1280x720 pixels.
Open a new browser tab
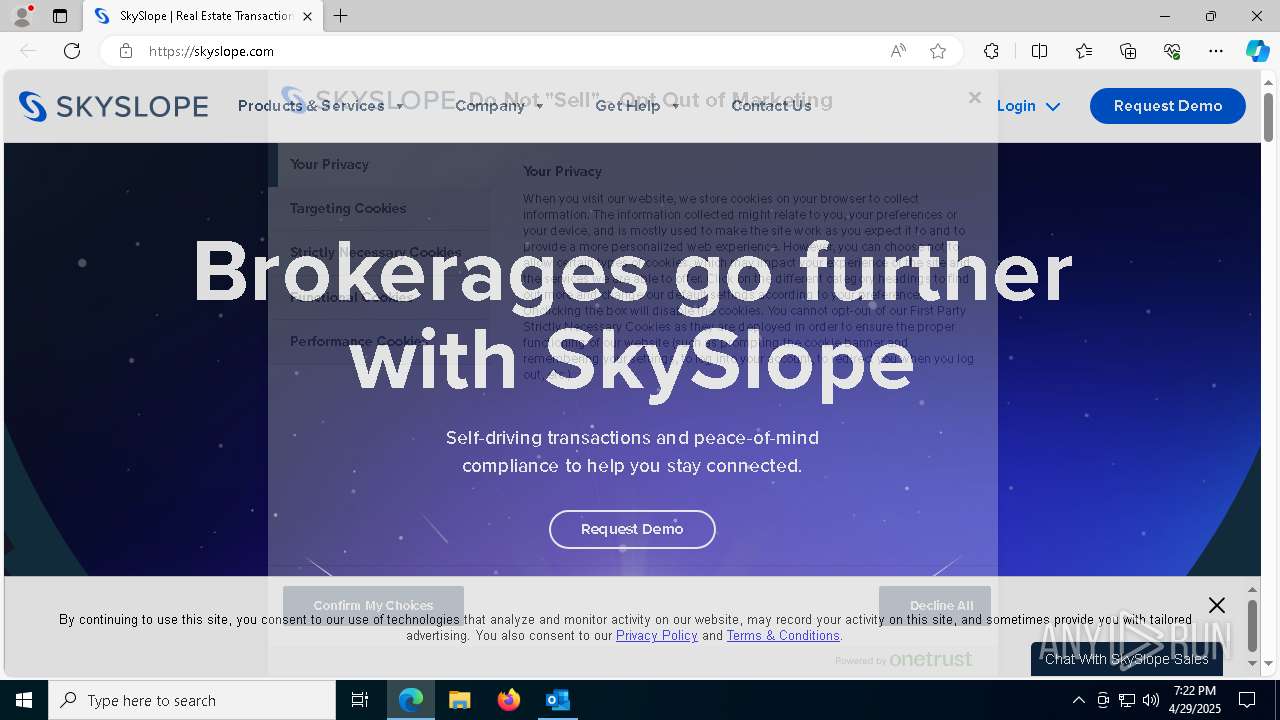click(341, 16)
